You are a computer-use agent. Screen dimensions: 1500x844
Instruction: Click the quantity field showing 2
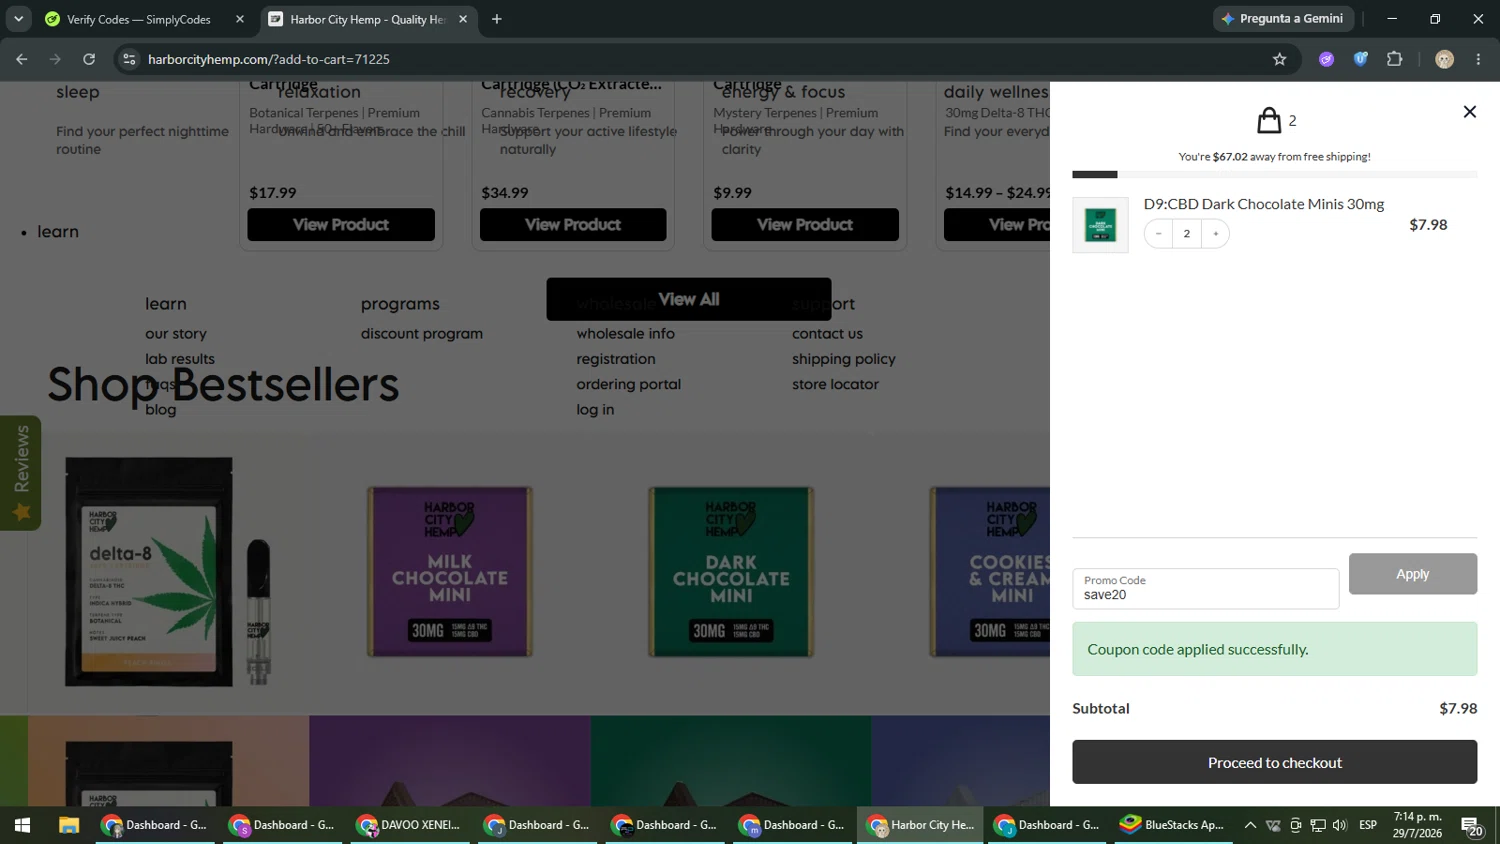[1187, 234]
